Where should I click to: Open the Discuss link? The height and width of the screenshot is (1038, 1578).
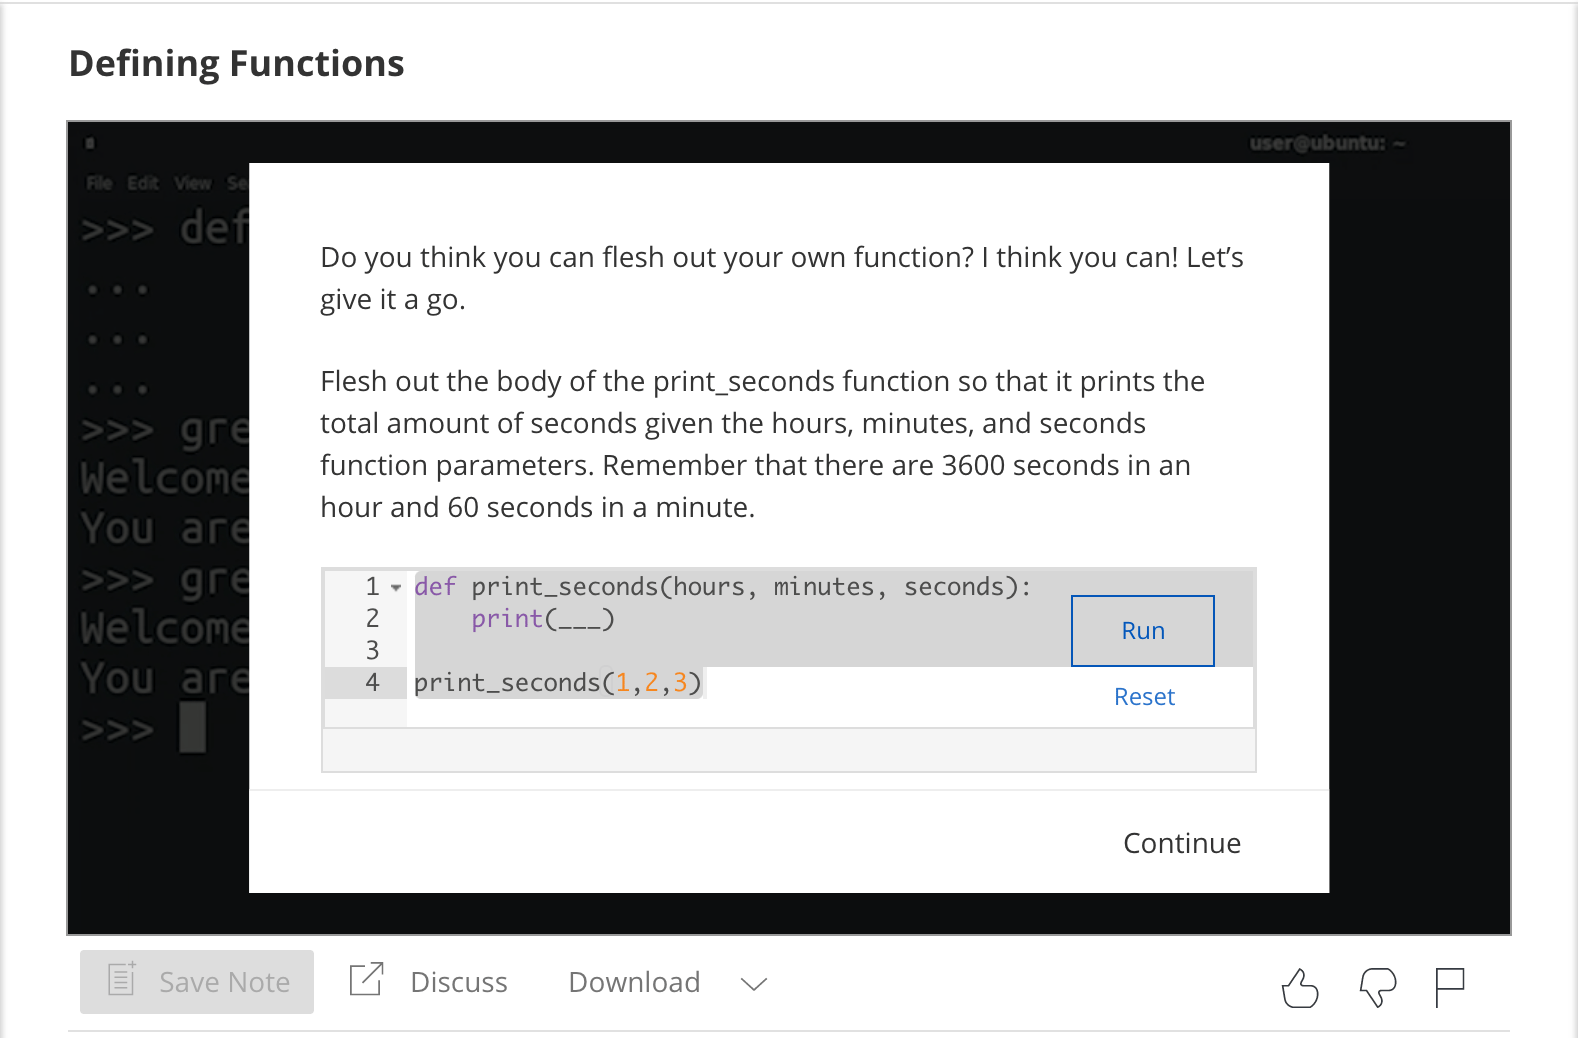pos(459,982)
